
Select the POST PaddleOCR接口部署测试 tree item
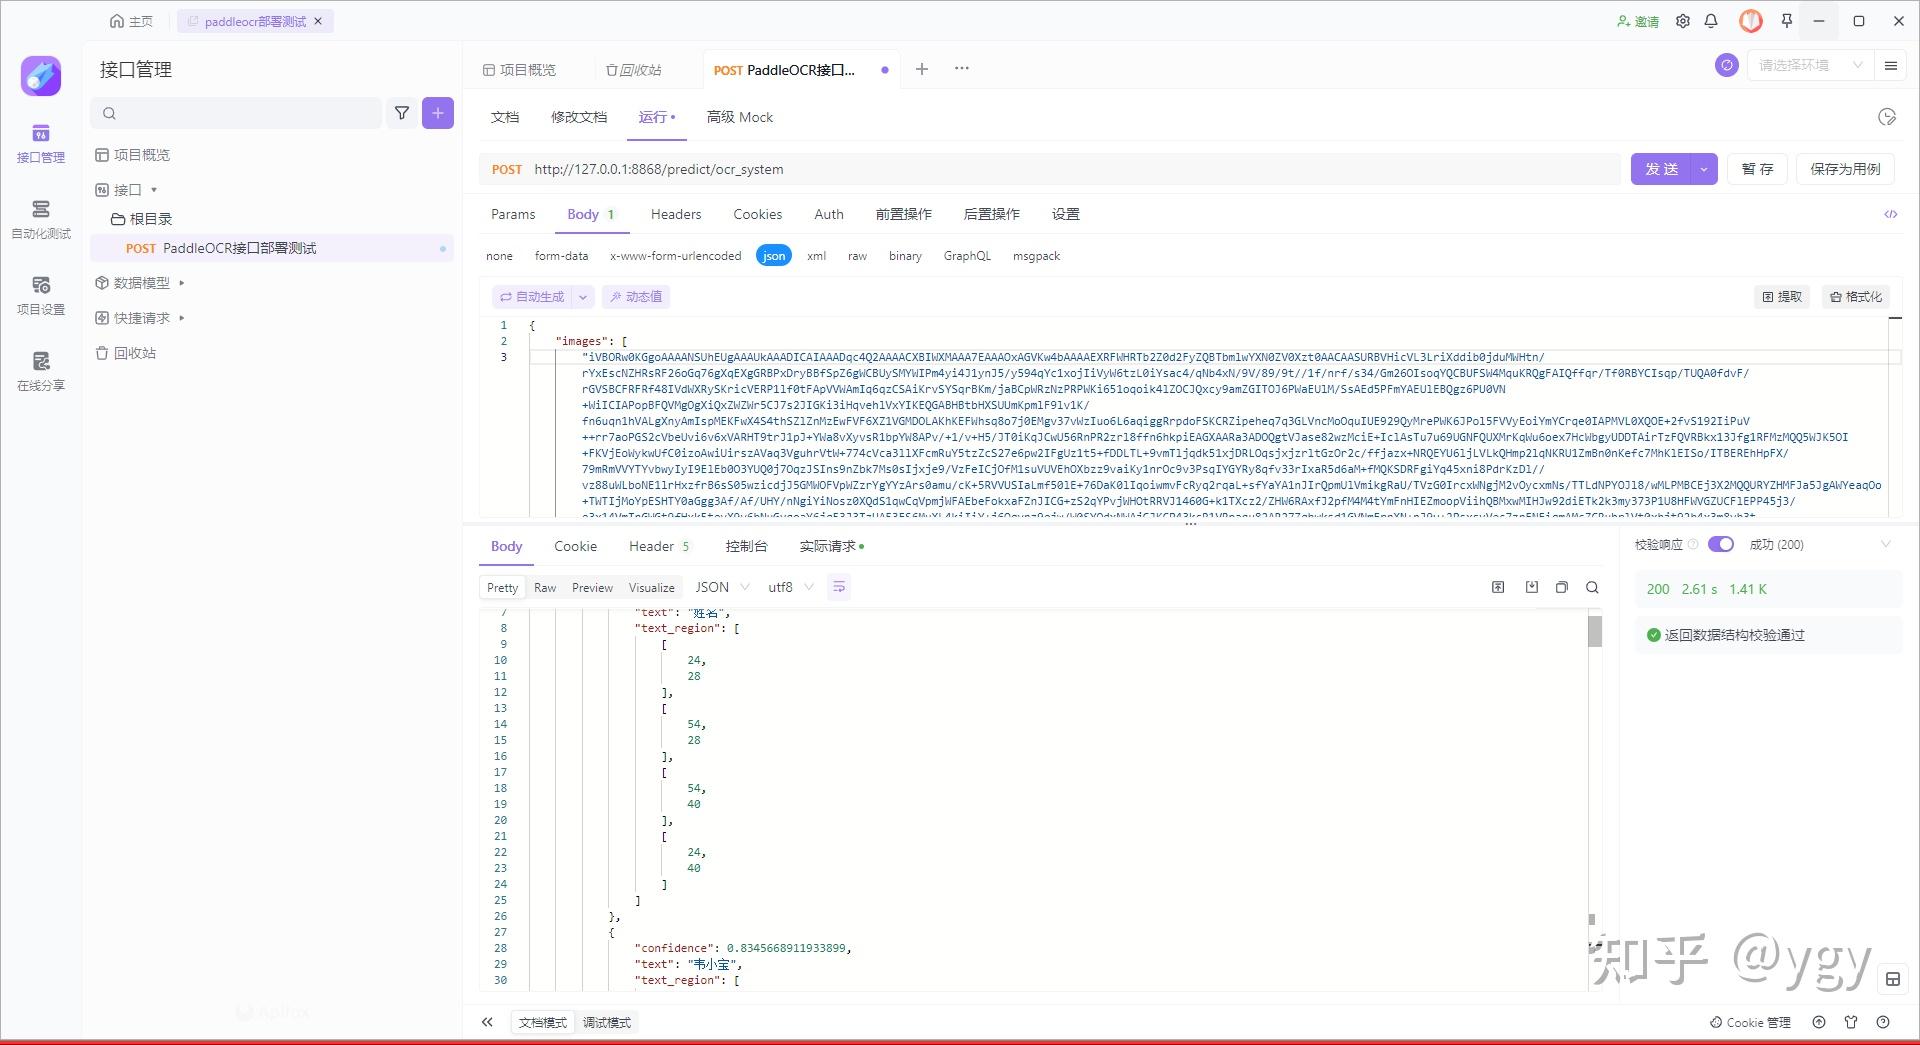click(271, 248)
